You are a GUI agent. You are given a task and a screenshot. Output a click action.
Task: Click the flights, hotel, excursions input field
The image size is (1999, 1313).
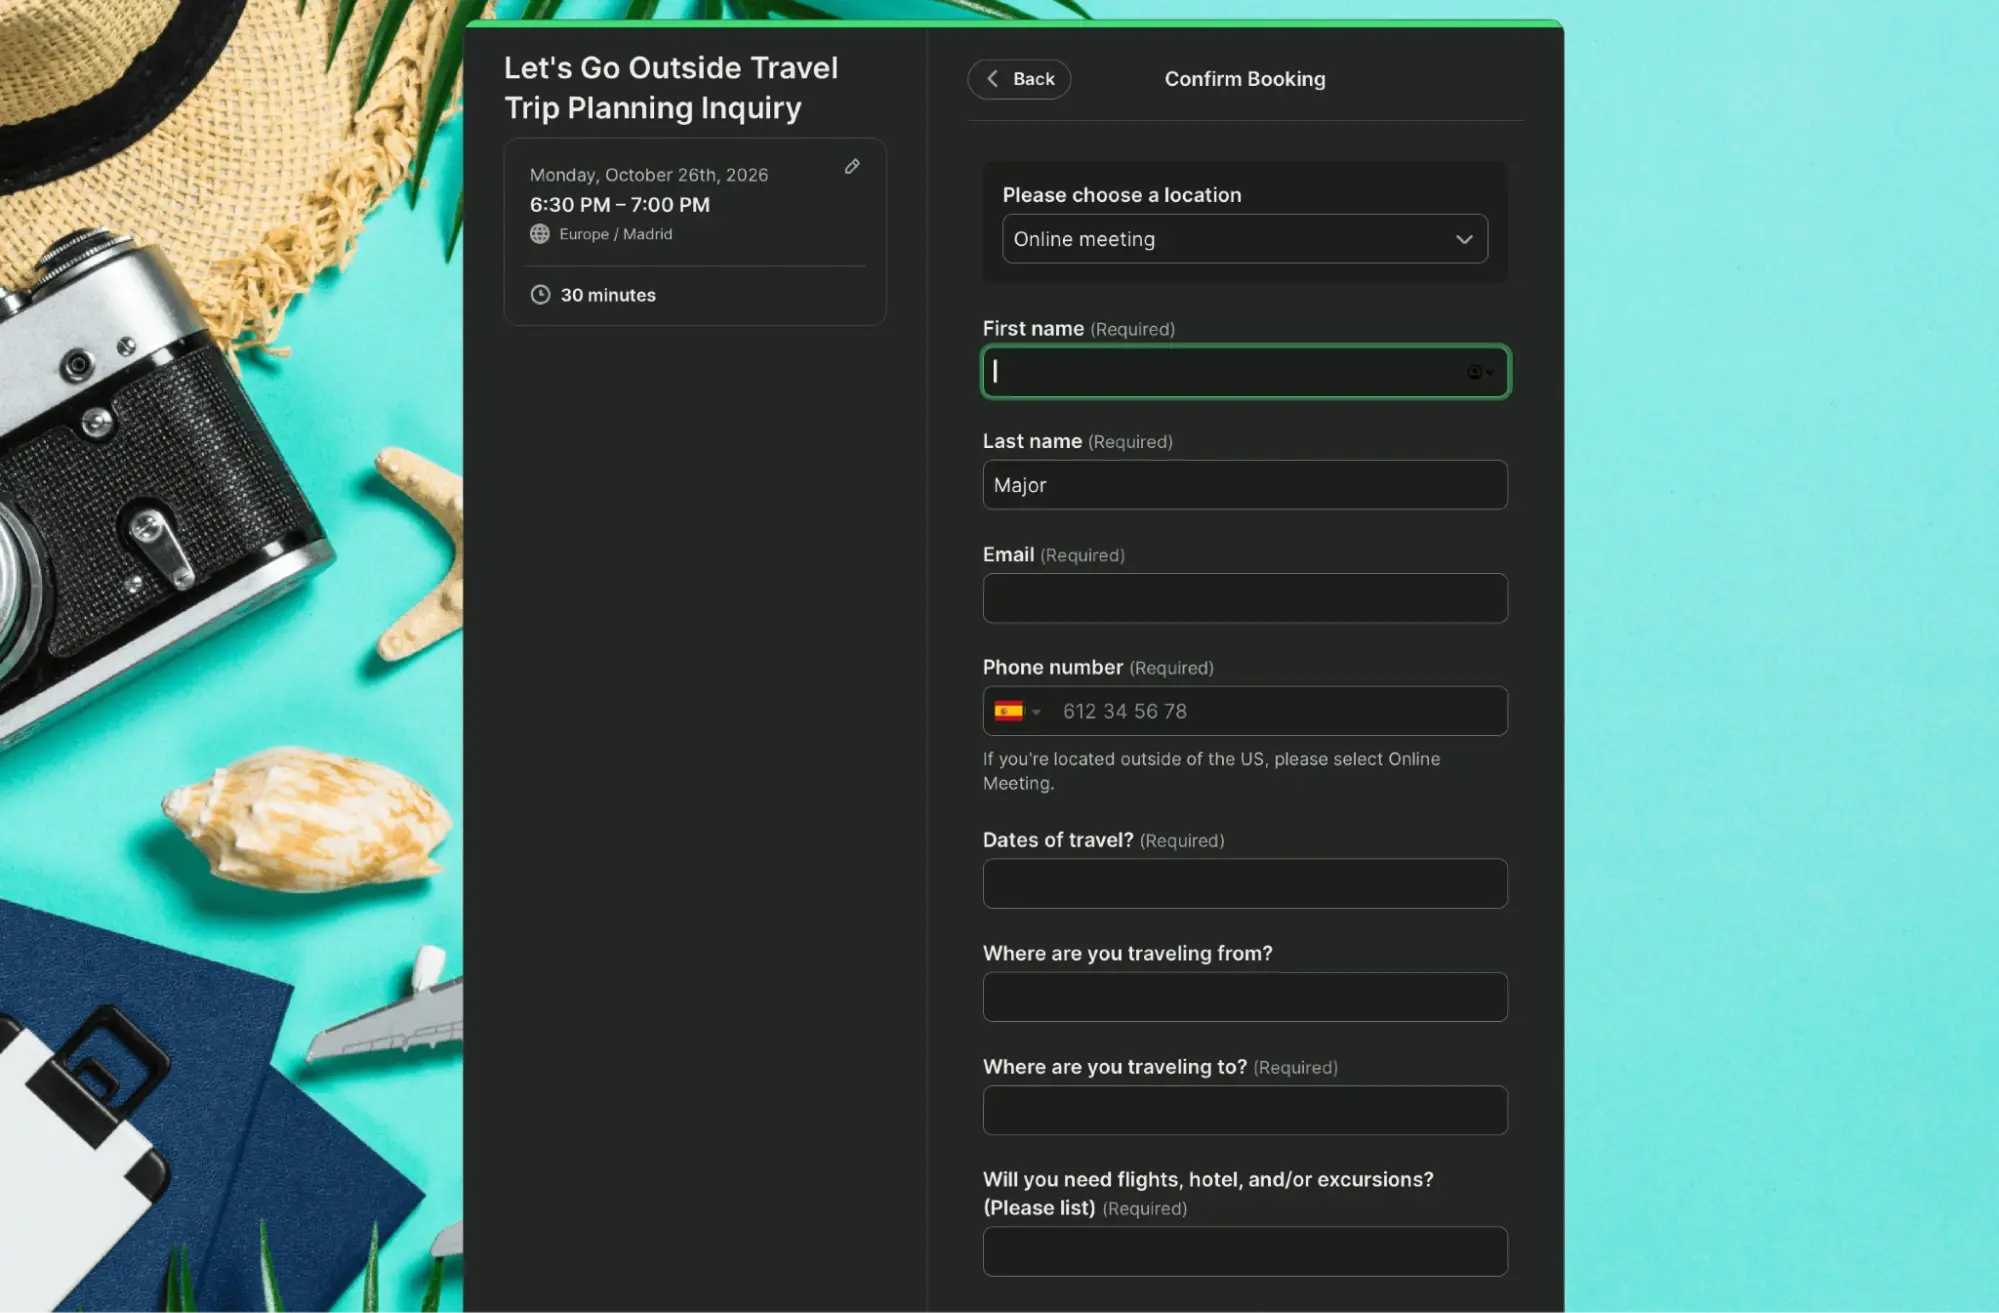tap(1245, 1251)
